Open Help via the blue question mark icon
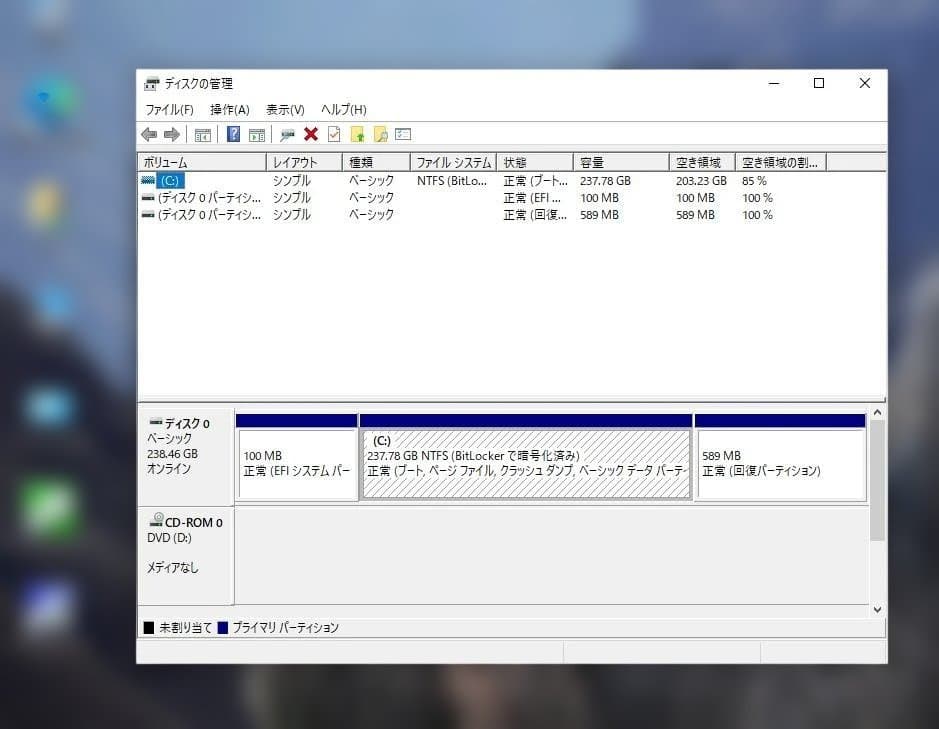This screenshot has width=939, height=729. (233, 134)
